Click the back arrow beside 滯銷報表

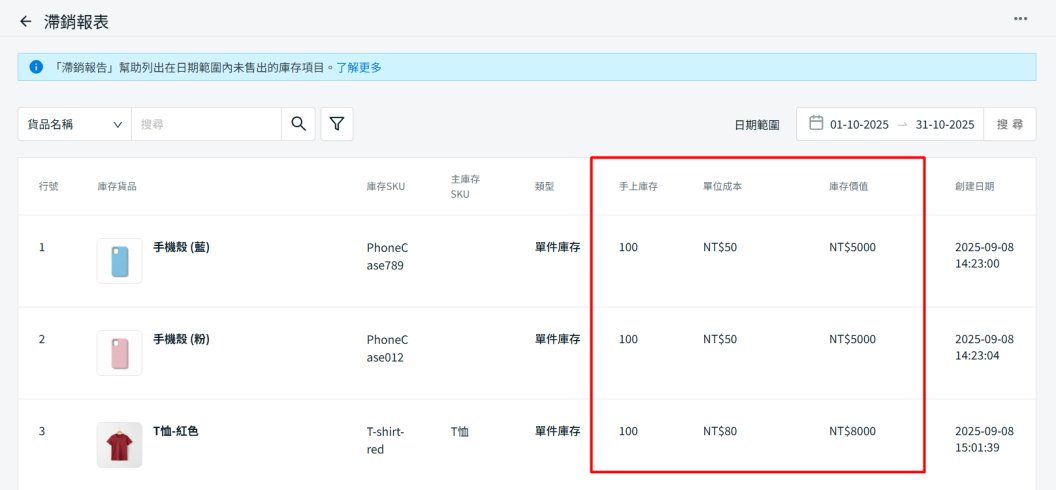[26, 21]
